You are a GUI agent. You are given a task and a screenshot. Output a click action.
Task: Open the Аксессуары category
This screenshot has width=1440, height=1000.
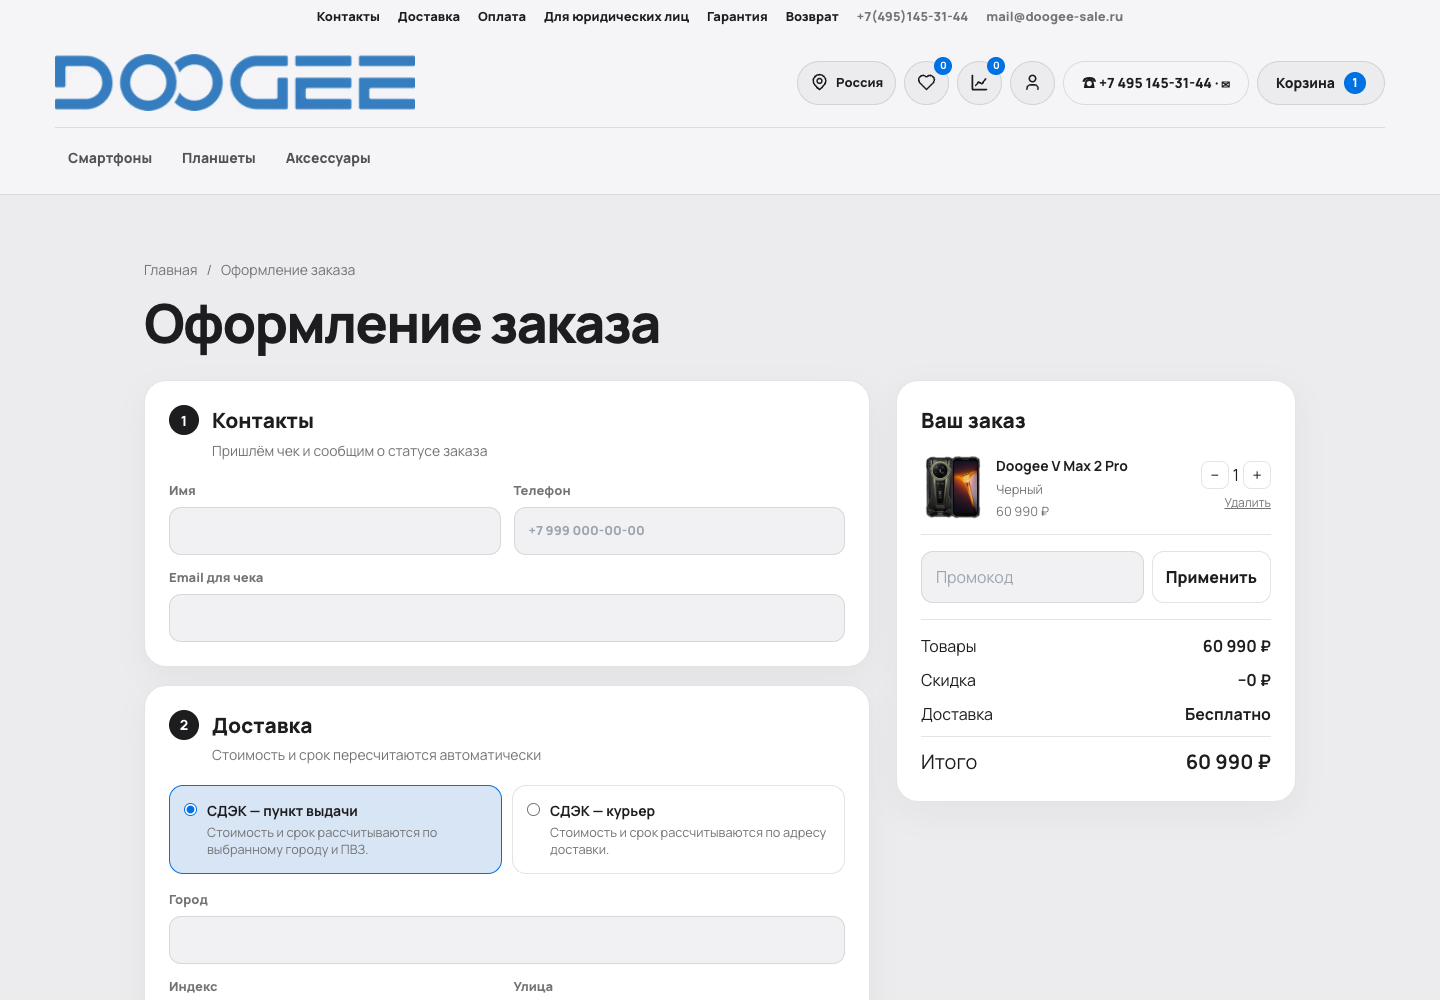(x=328, y=158)
